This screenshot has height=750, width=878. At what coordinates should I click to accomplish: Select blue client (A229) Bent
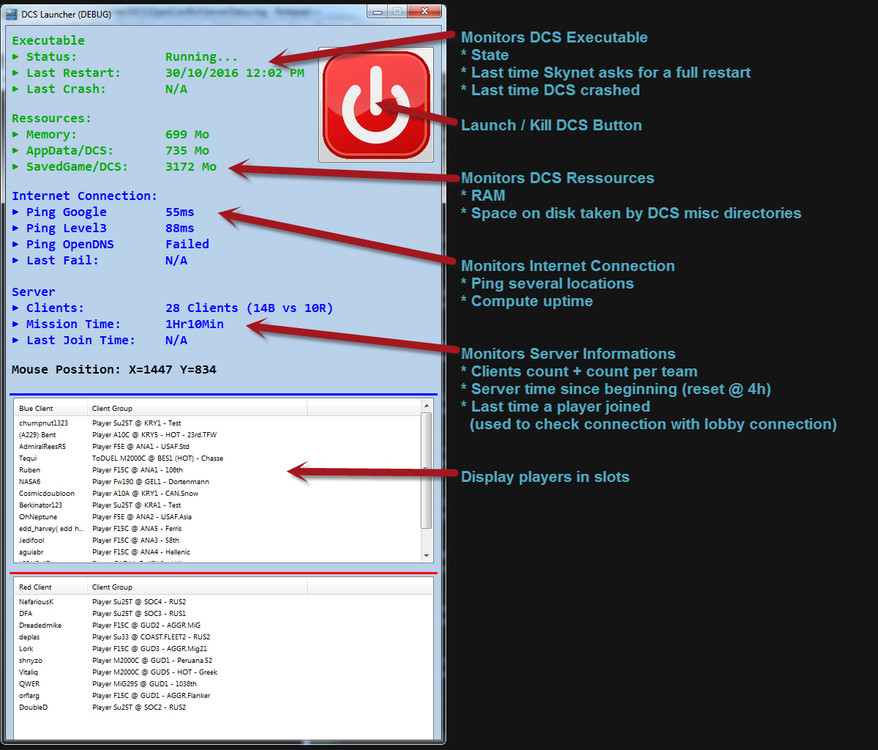point(38,435)
